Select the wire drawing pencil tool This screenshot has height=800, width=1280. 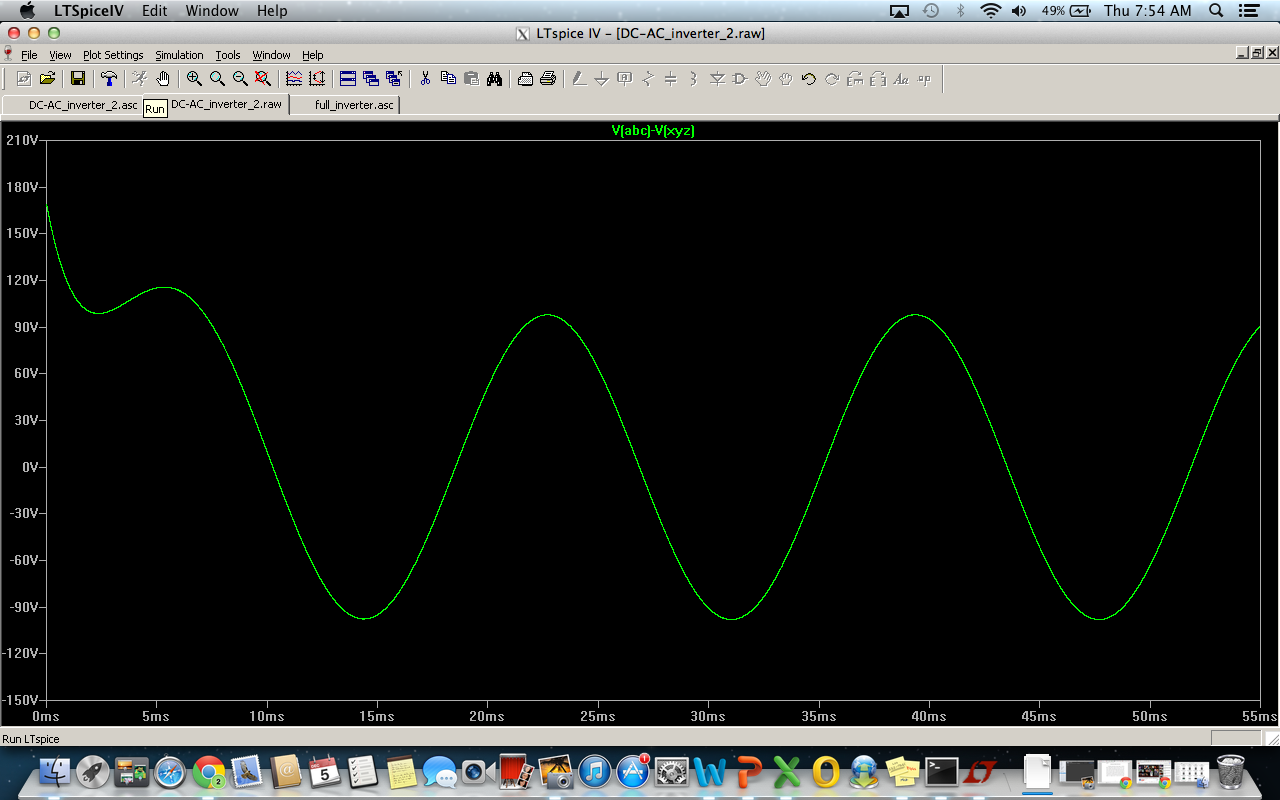579,78
